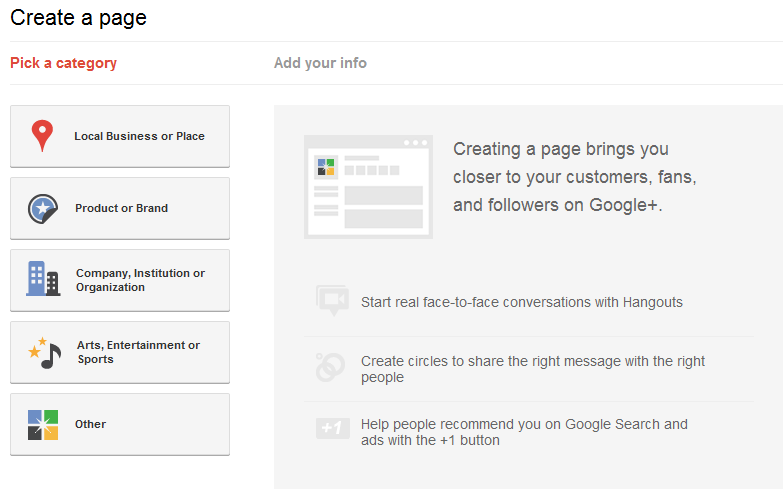Click the blue office buildings icon

point(43,278)
